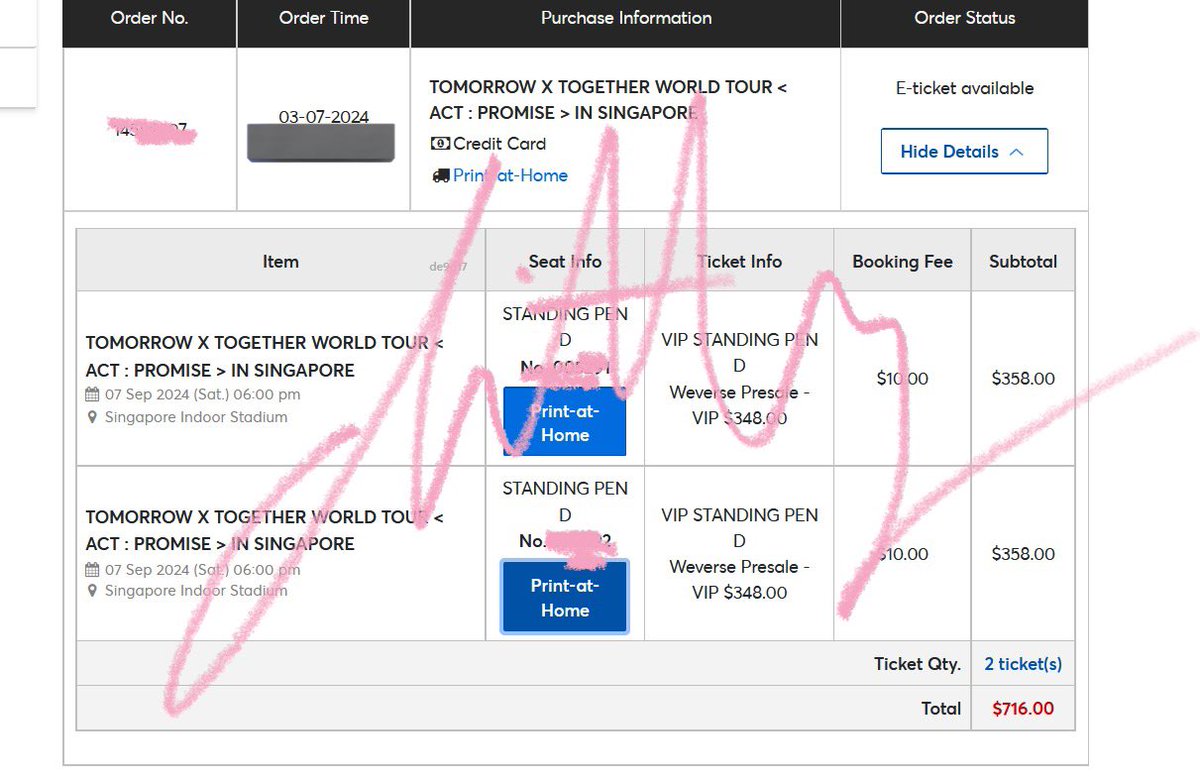Click second ticket's 07 Sep 2024 date
Screen dimensions: 1200x781
click(x=202, y=570)
